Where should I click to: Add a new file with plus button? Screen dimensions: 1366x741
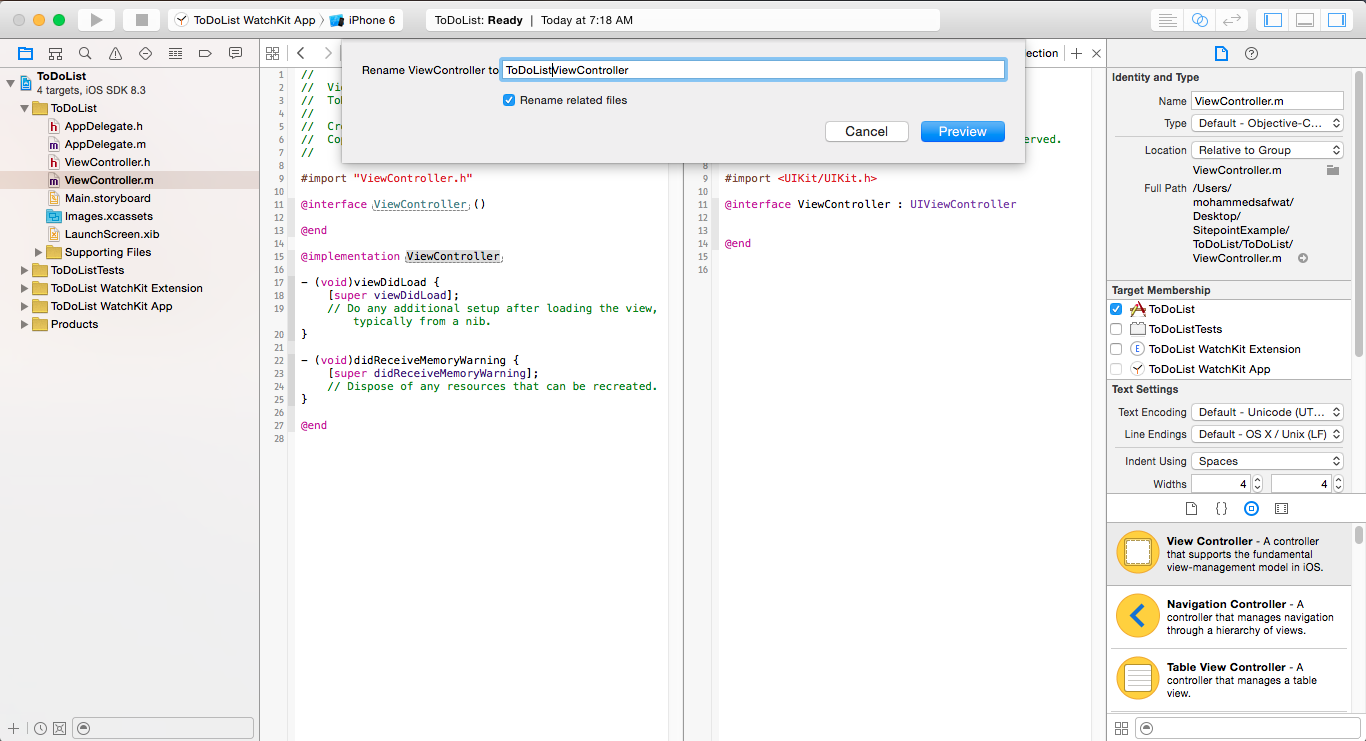tap(13, 728)
